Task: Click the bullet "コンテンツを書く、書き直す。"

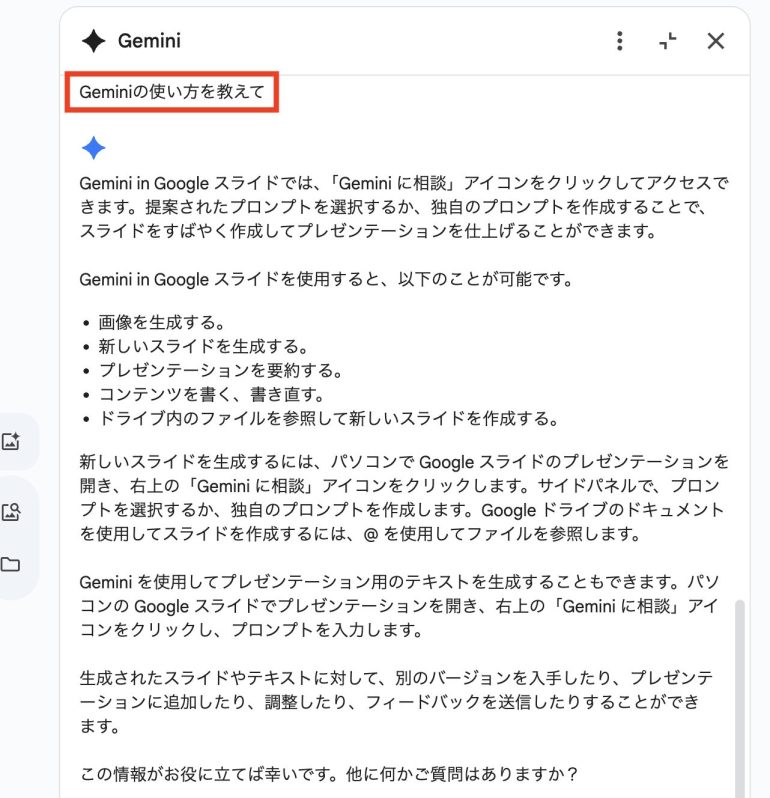Action: (211, 394)
